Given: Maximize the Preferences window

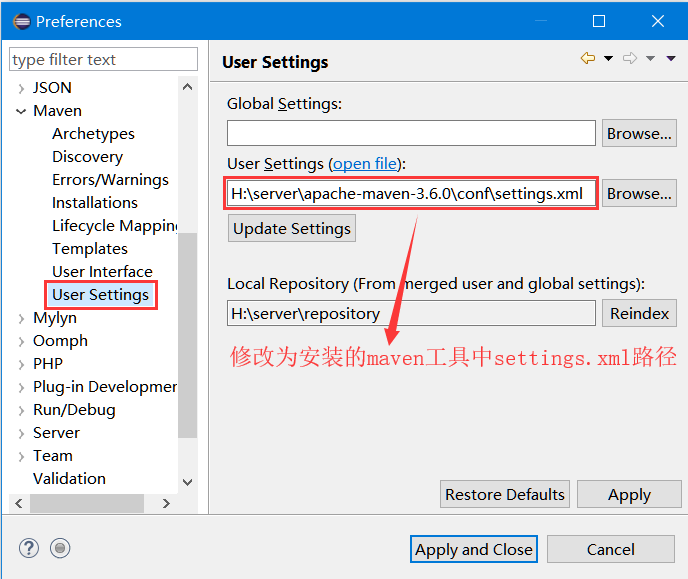Looking at the screenshot, I should (599, 21).
